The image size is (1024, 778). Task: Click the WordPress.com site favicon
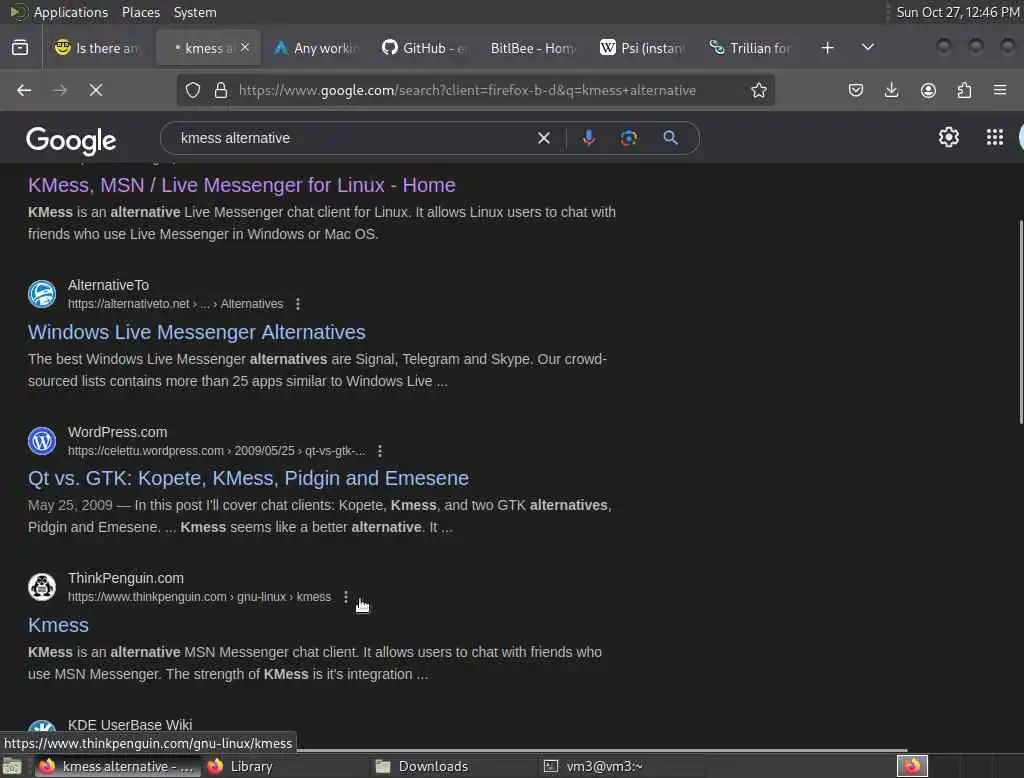click(42, 441)
